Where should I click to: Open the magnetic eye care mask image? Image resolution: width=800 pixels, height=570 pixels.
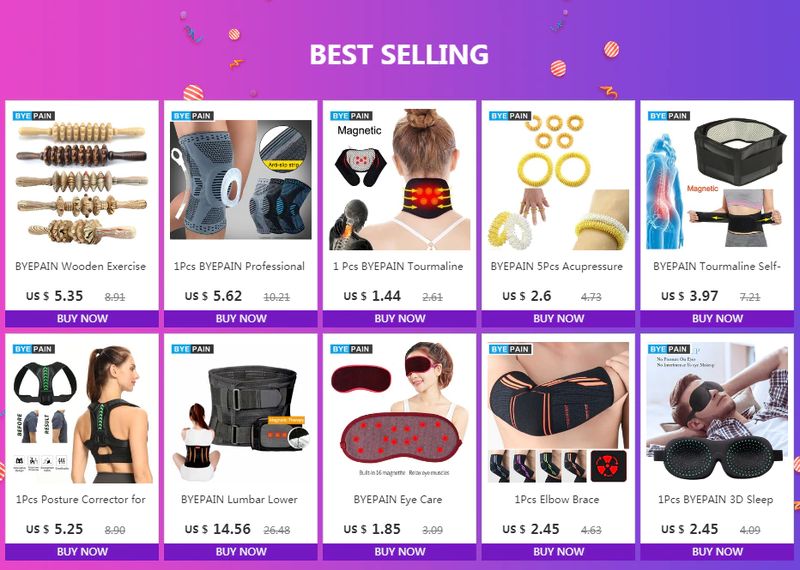(399, 412)
